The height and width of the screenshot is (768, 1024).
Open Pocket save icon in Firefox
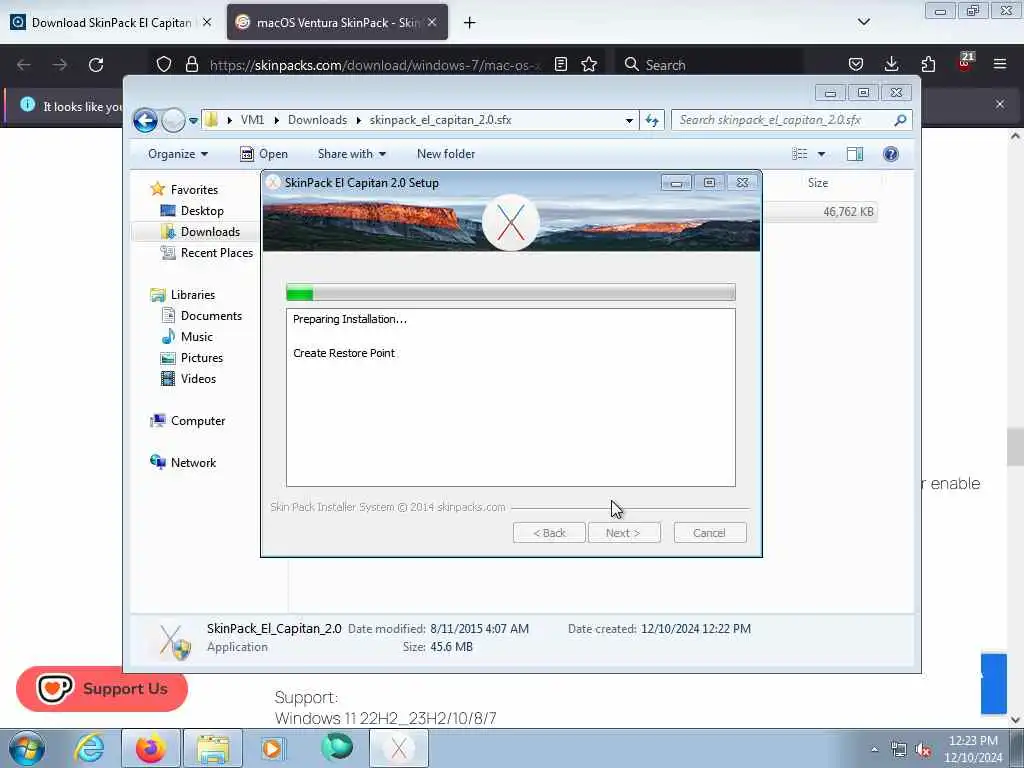coord(856,65)
